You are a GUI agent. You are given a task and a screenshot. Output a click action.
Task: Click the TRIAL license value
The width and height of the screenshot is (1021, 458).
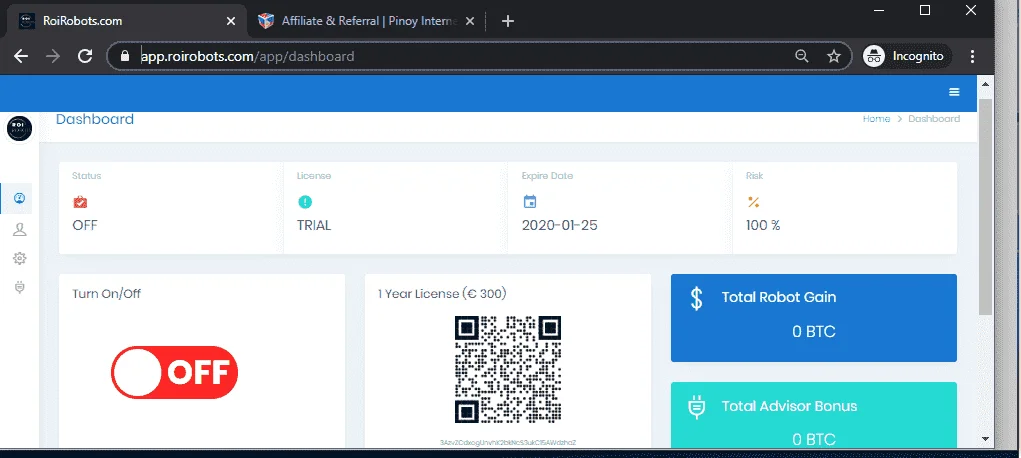click(314, 225)
